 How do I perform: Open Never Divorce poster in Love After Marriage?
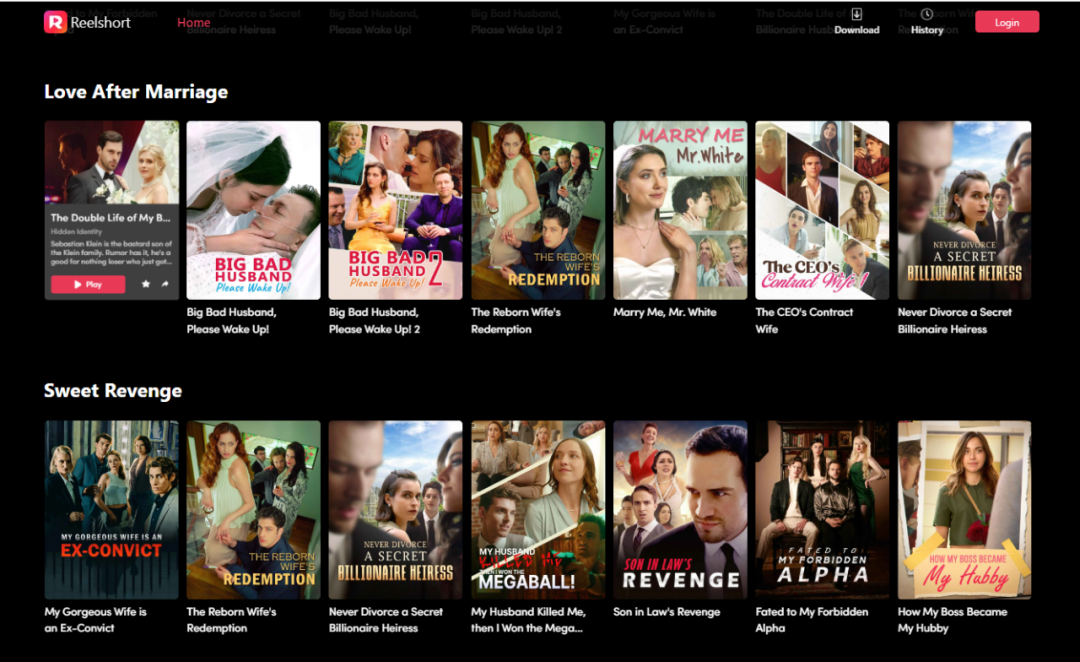pos(964,210)
